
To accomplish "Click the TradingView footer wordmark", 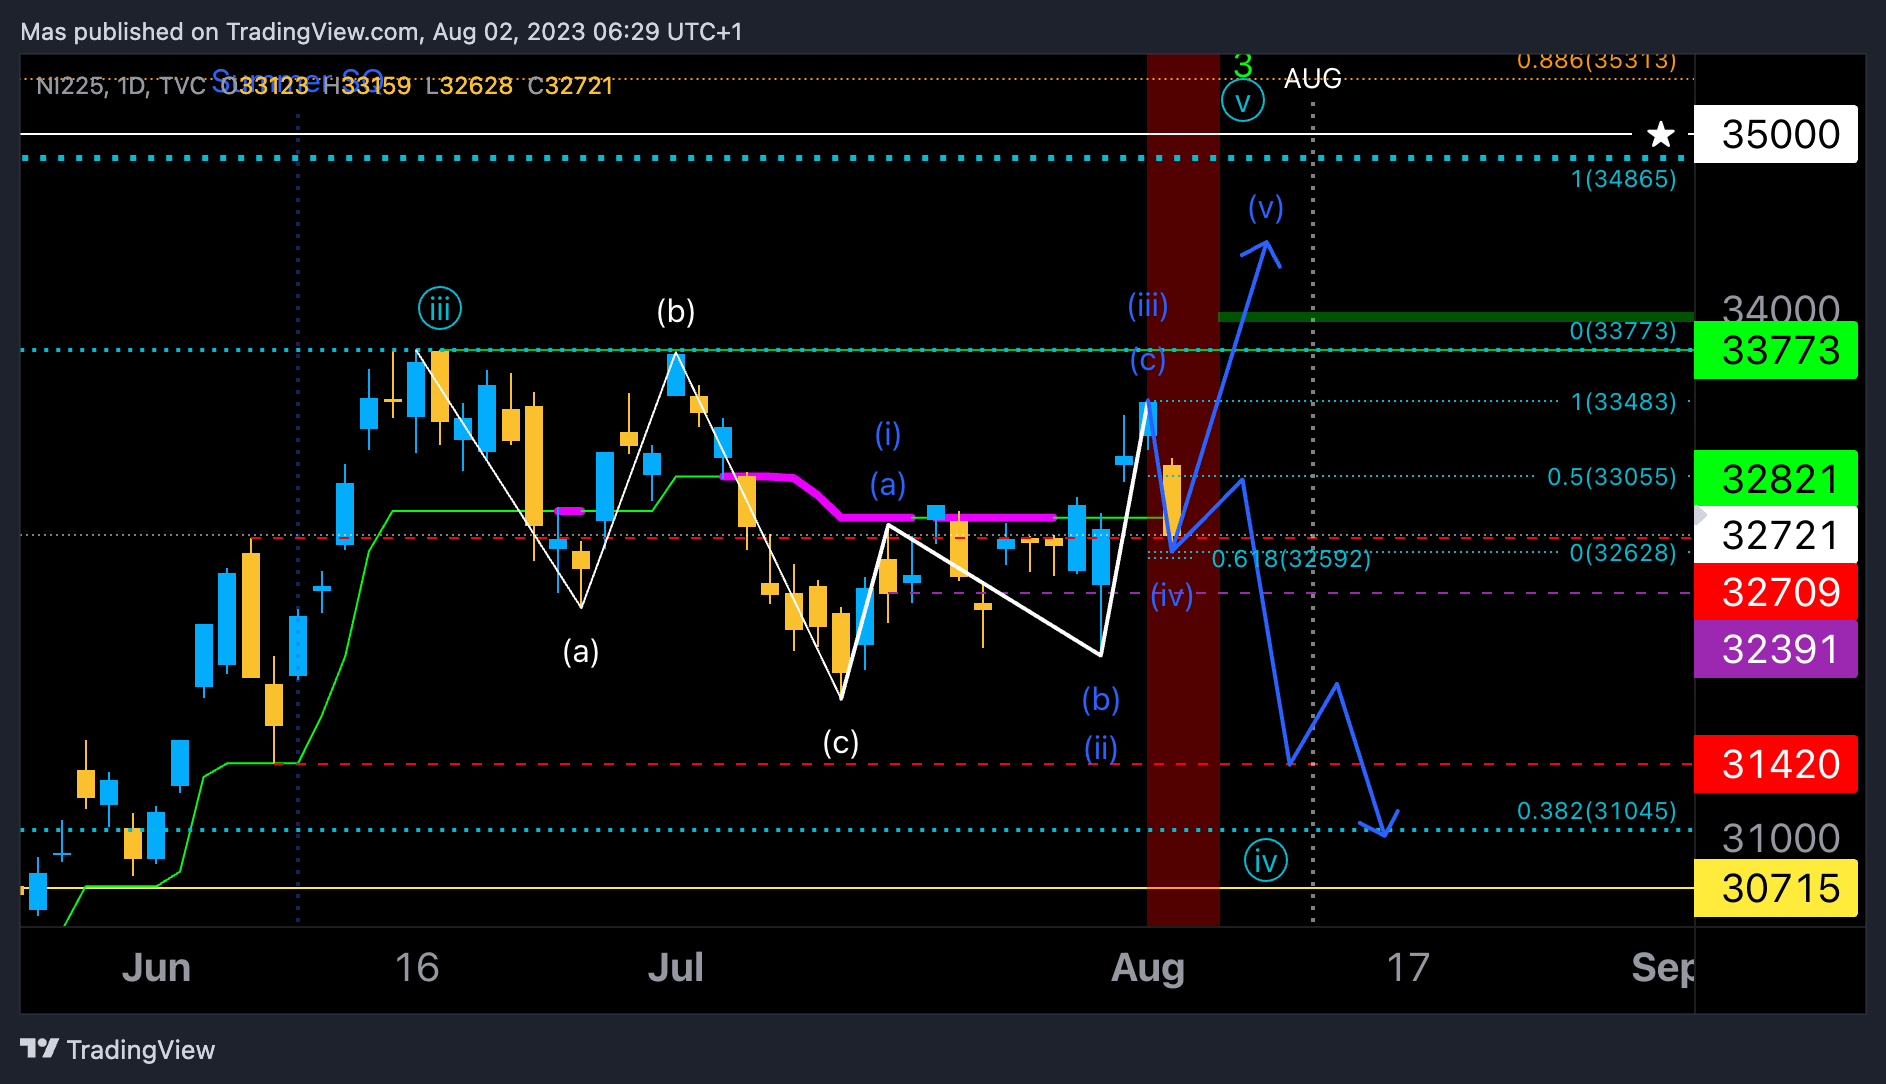I will pyautogui.click(x=141, y=1049).
